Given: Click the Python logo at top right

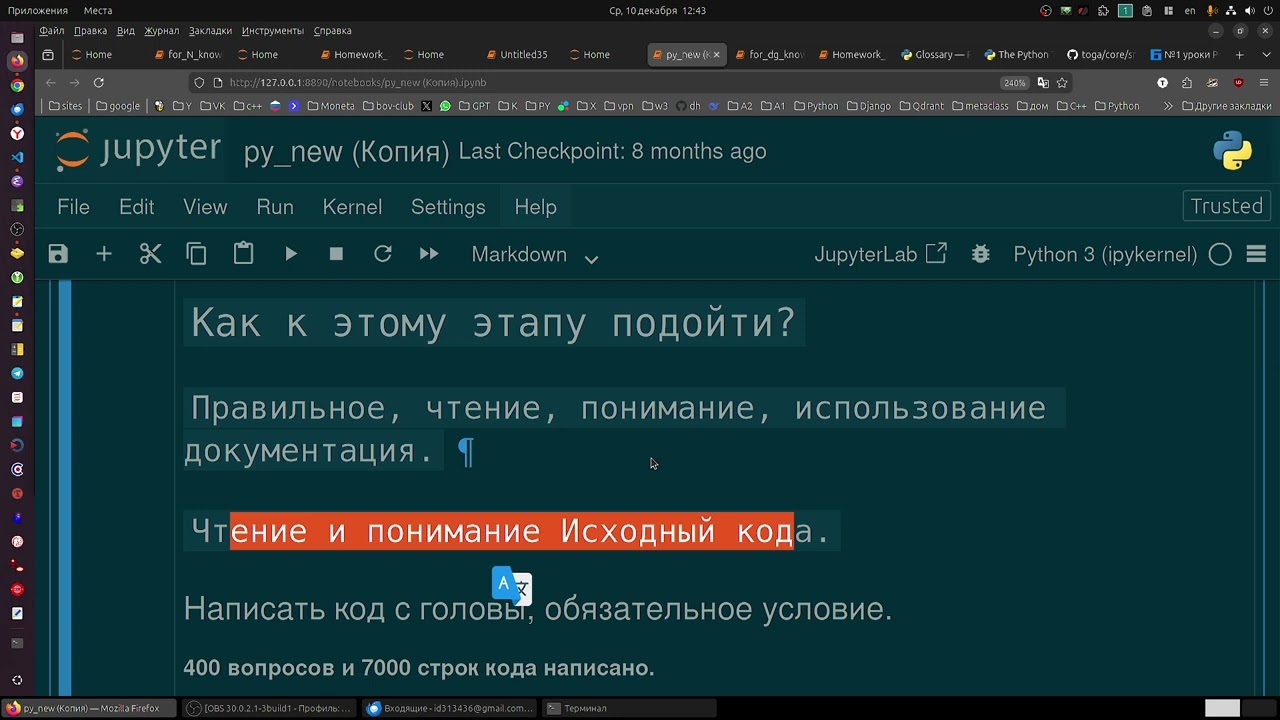Looking at the screenshot, I should point(1233,151).
